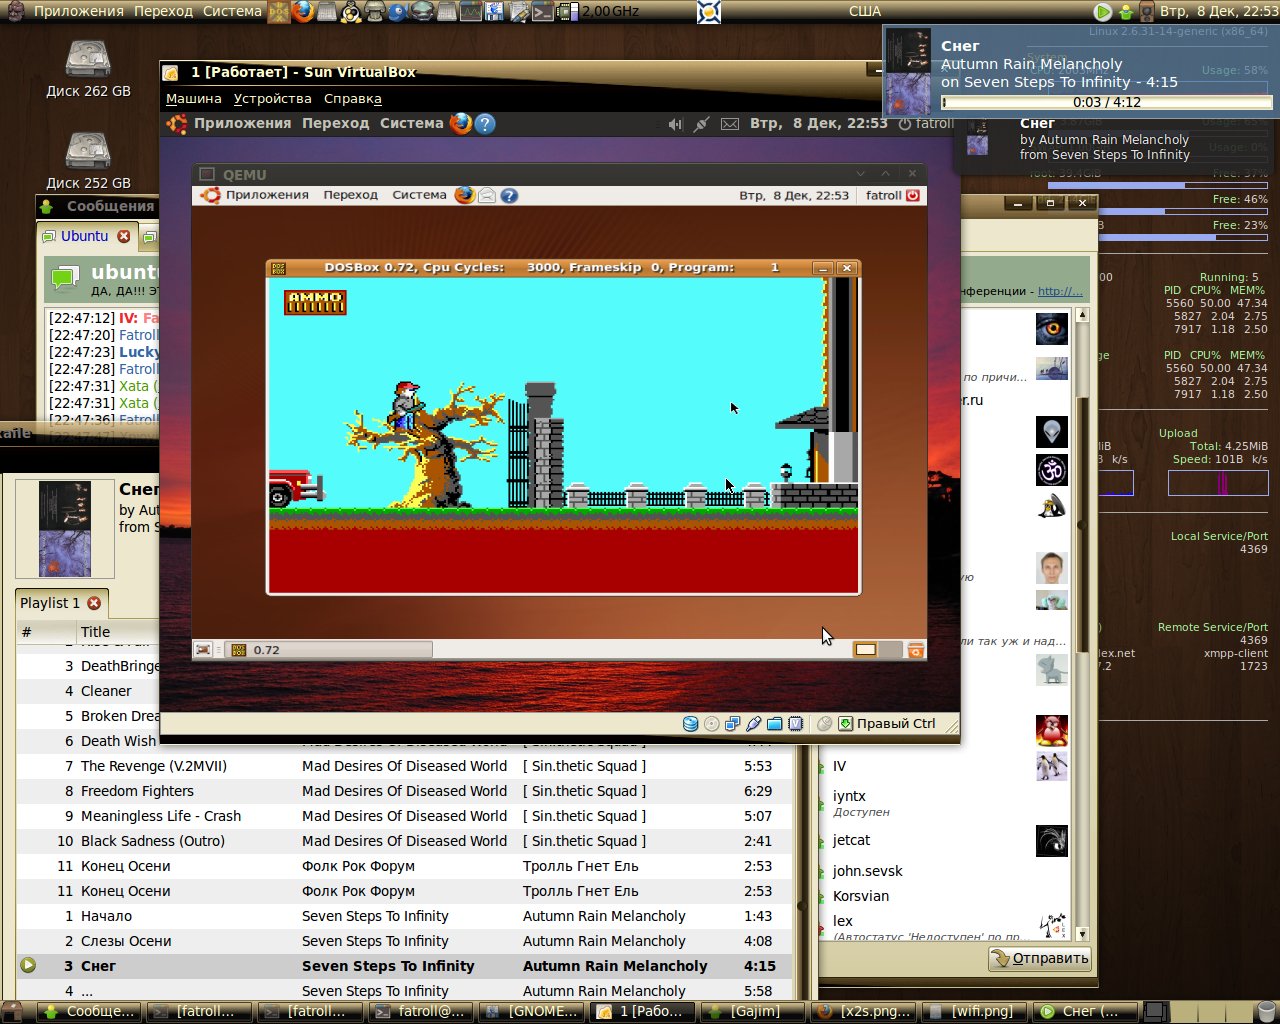1280x1024 pixels.
Task: Switch to [wifi.png] taskbar window button
Action: coord(974,1011)
